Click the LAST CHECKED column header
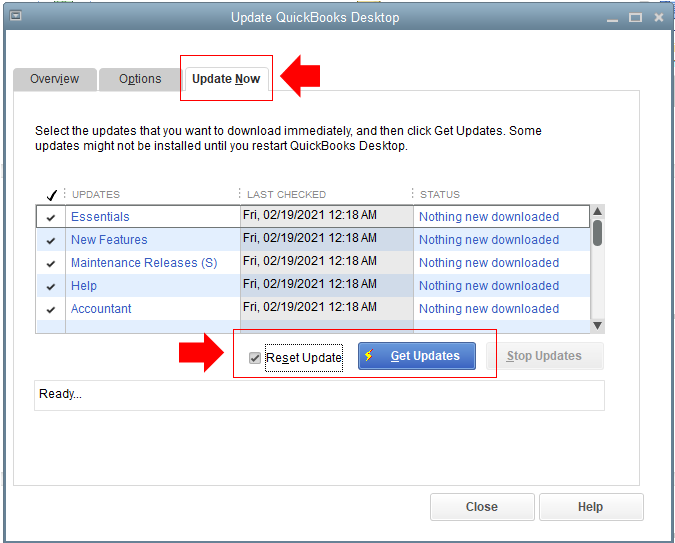The width and height of the screenshot is (675, 543). [x=287, y=195]
